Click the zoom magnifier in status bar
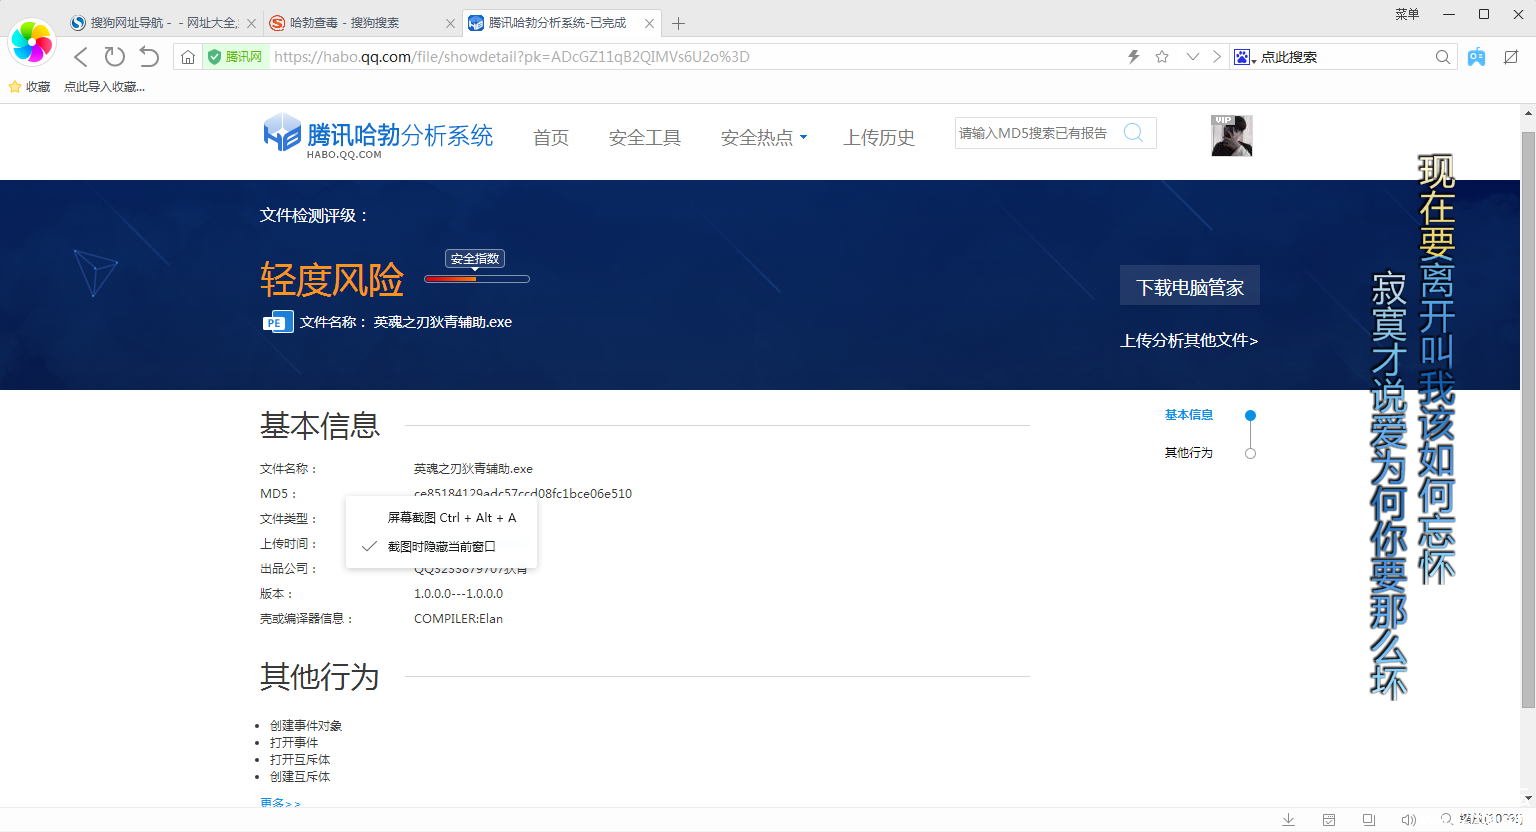Viewport: 1536px width, 832px height. [1447, 820]
